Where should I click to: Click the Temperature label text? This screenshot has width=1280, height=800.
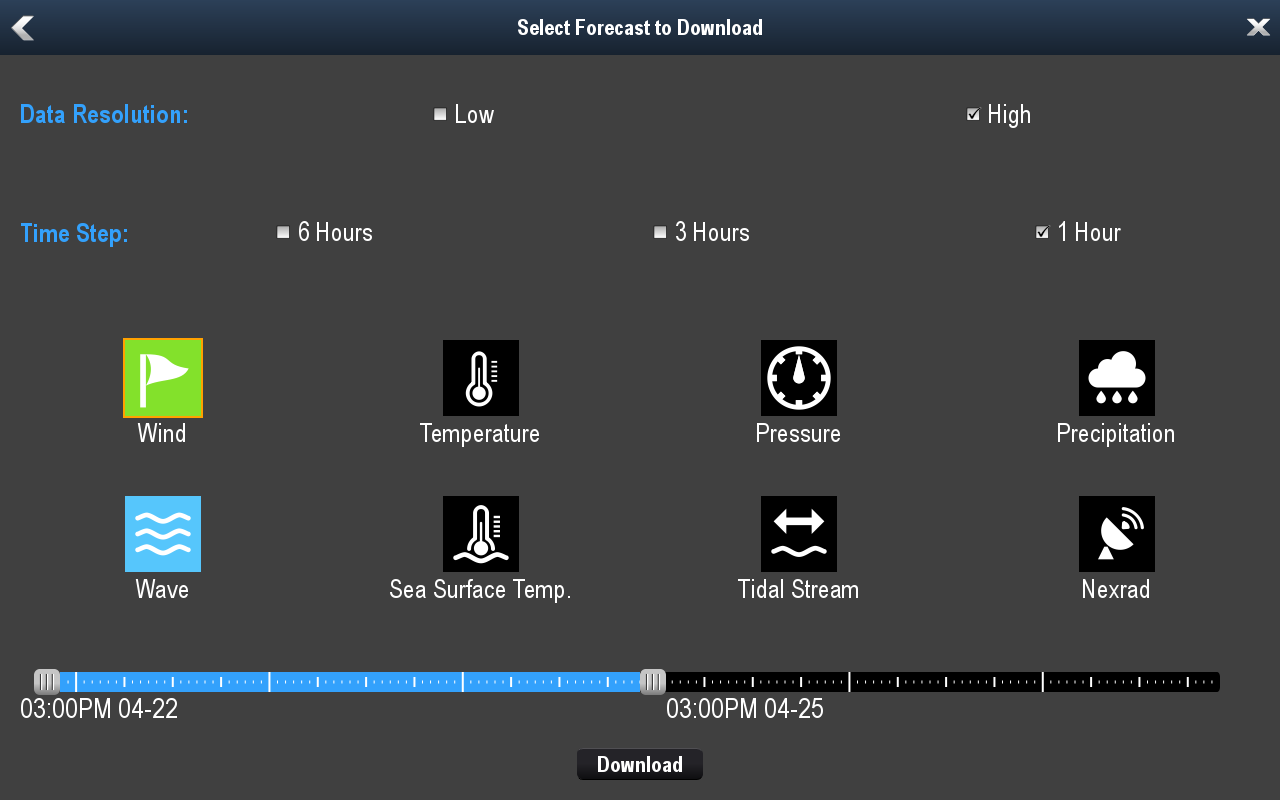coord(480,434)
